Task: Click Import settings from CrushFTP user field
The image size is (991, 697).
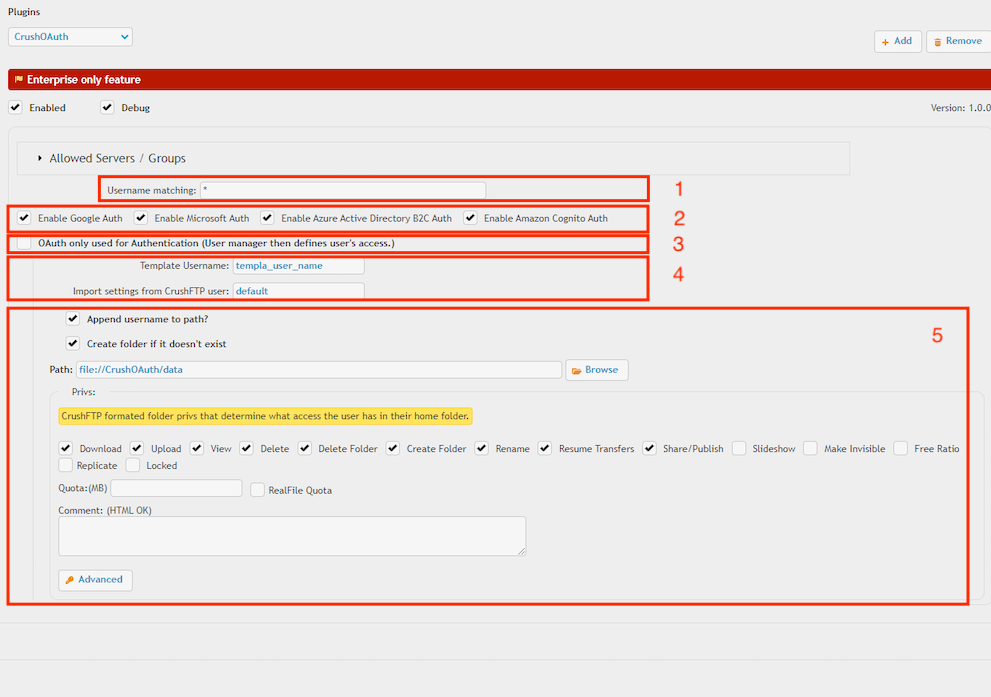Action: coord(298,291)
